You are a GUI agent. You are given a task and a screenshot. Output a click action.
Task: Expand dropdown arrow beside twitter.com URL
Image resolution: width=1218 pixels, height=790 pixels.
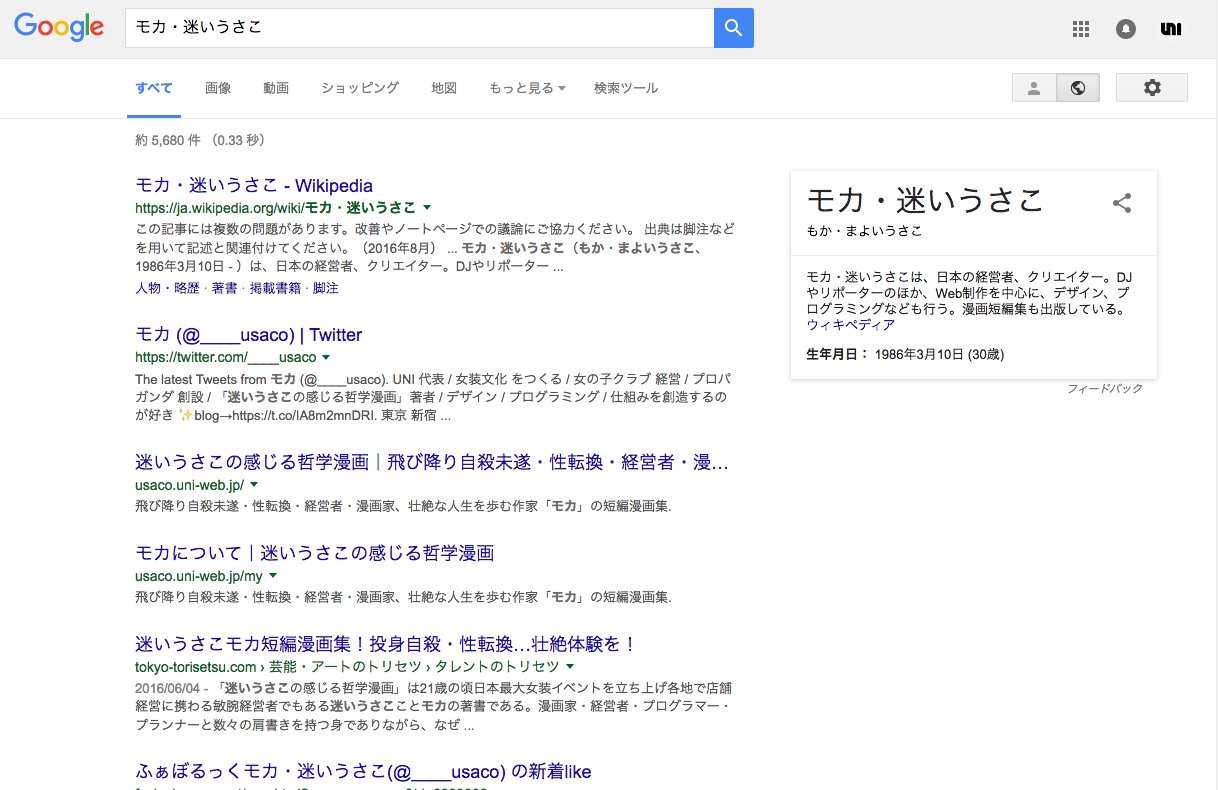326,357
